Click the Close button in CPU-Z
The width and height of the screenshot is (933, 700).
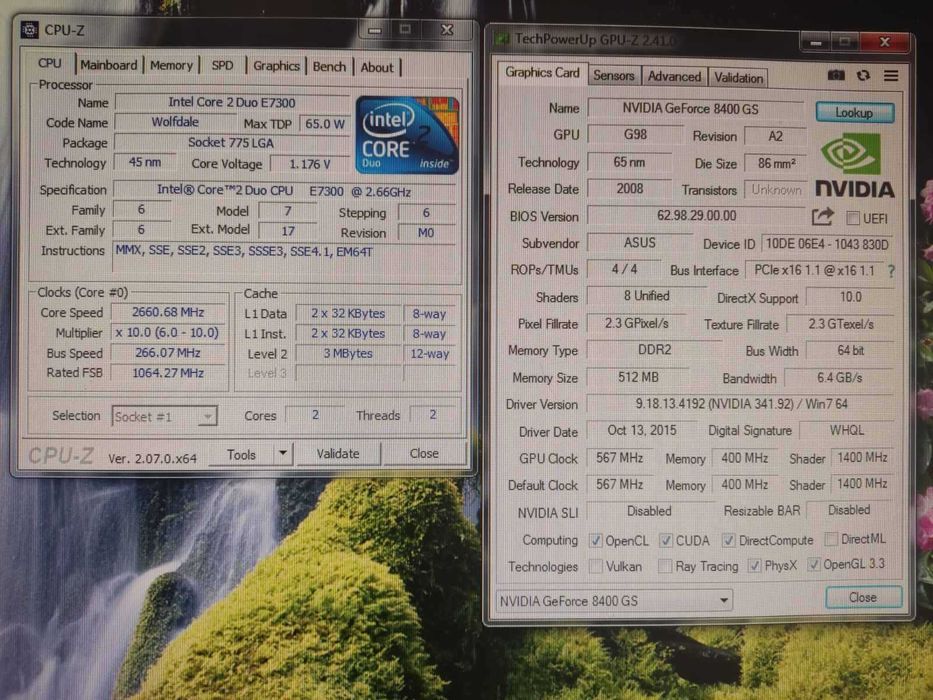pyautogui.click(x=424, y=454)
